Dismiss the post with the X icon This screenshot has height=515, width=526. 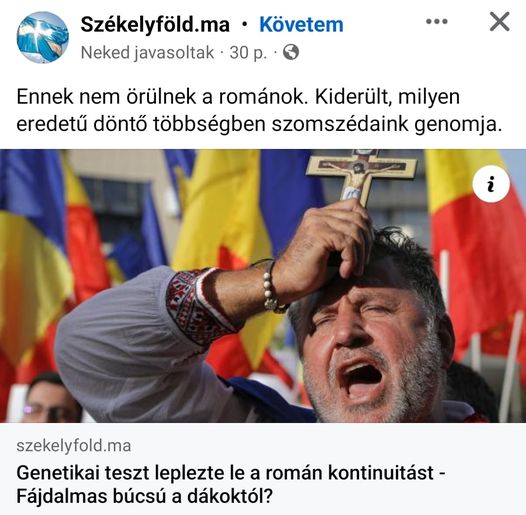point(499,21)
